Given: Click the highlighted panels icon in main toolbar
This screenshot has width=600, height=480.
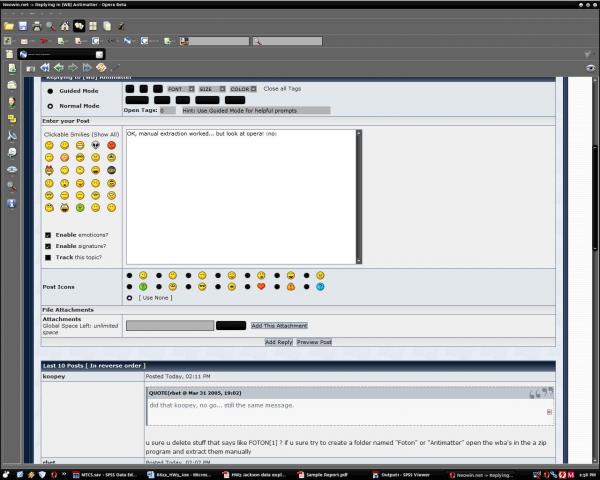Looking at the screenshot, I should [x=79, y=26].
